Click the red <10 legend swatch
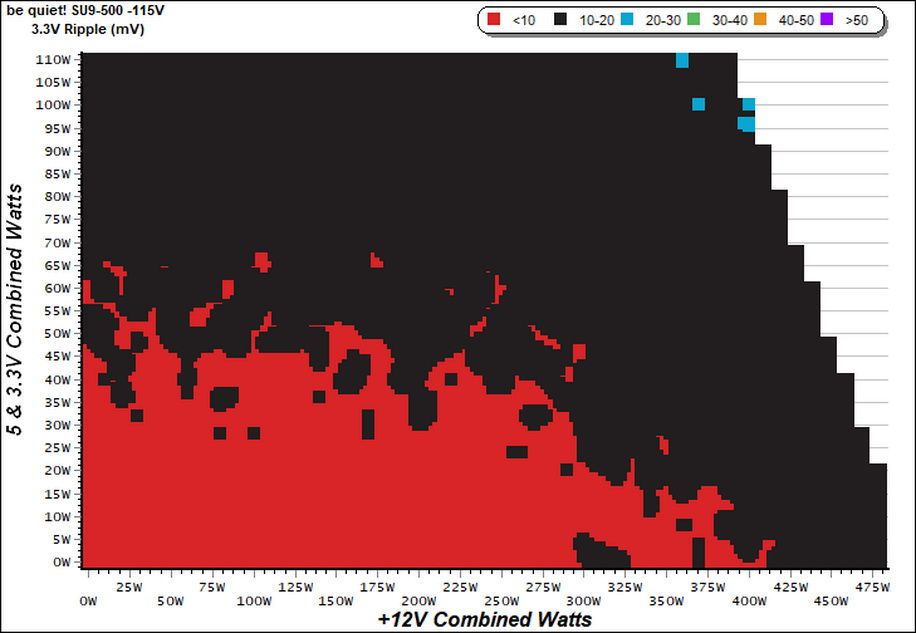Screen dimensions: 916x633 [494, 19]
